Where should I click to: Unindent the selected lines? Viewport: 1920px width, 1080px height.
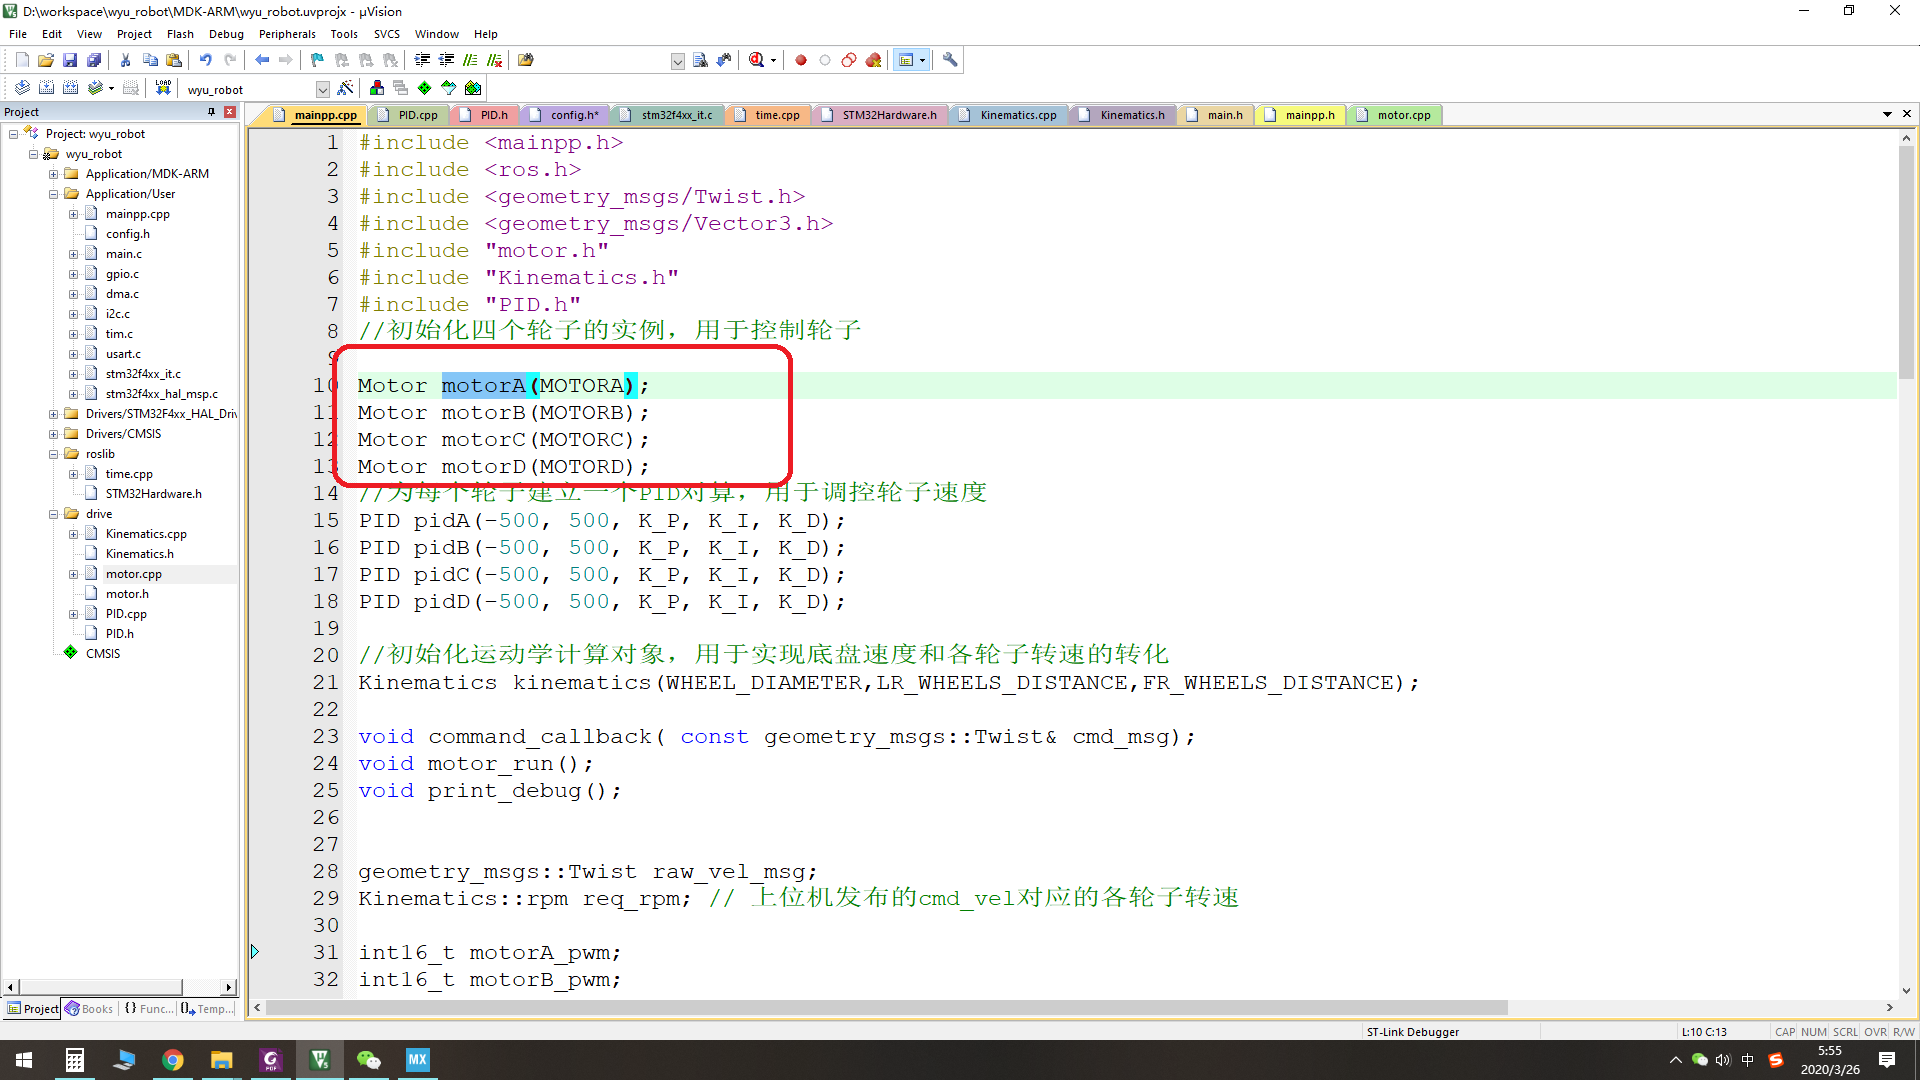(446, 60)
